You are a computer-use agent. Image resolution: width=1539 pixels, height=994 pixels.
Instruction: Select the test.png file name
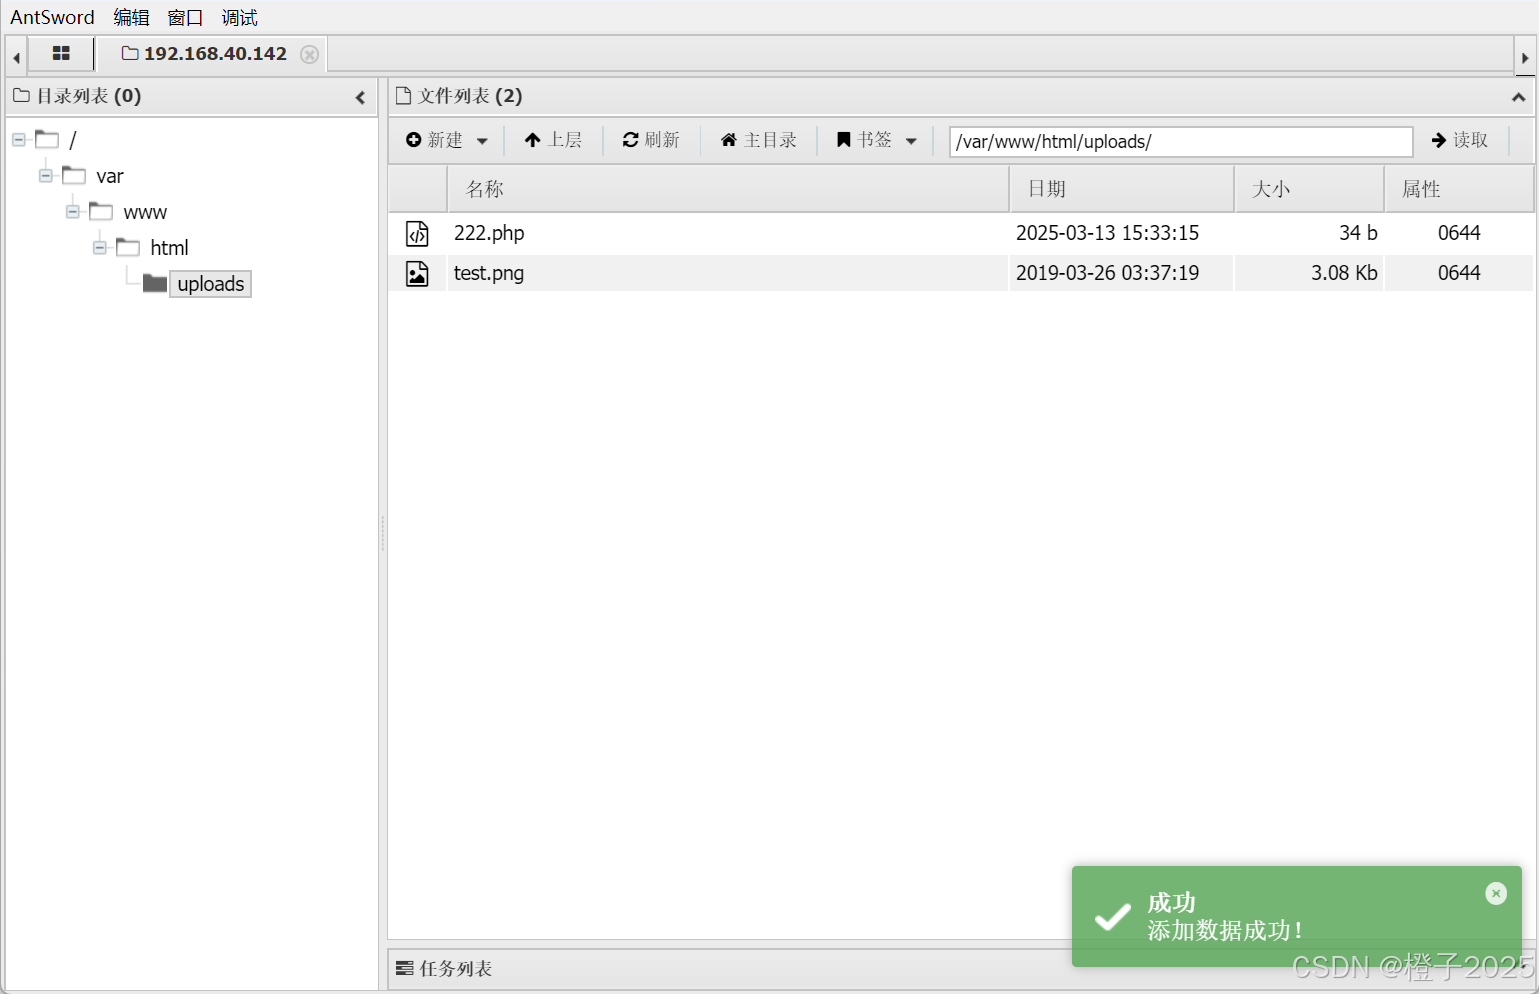pos(489,273)
